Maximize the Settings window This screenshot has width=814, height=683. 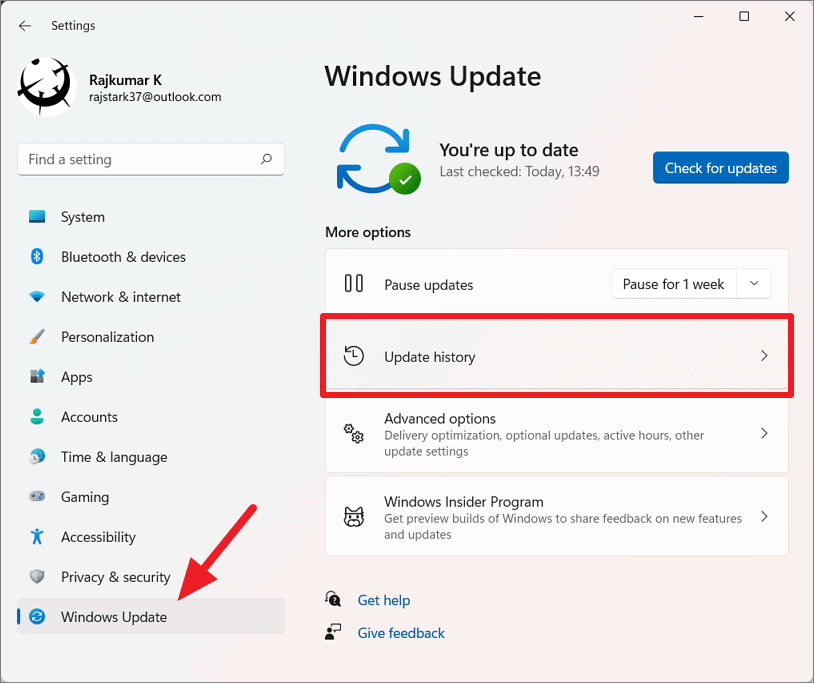pos(744,16)
